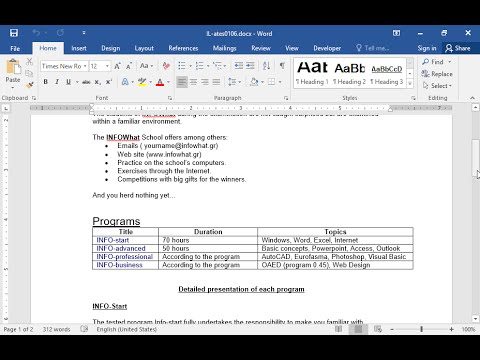Click the Find magnifier button

tap(433, 62)
